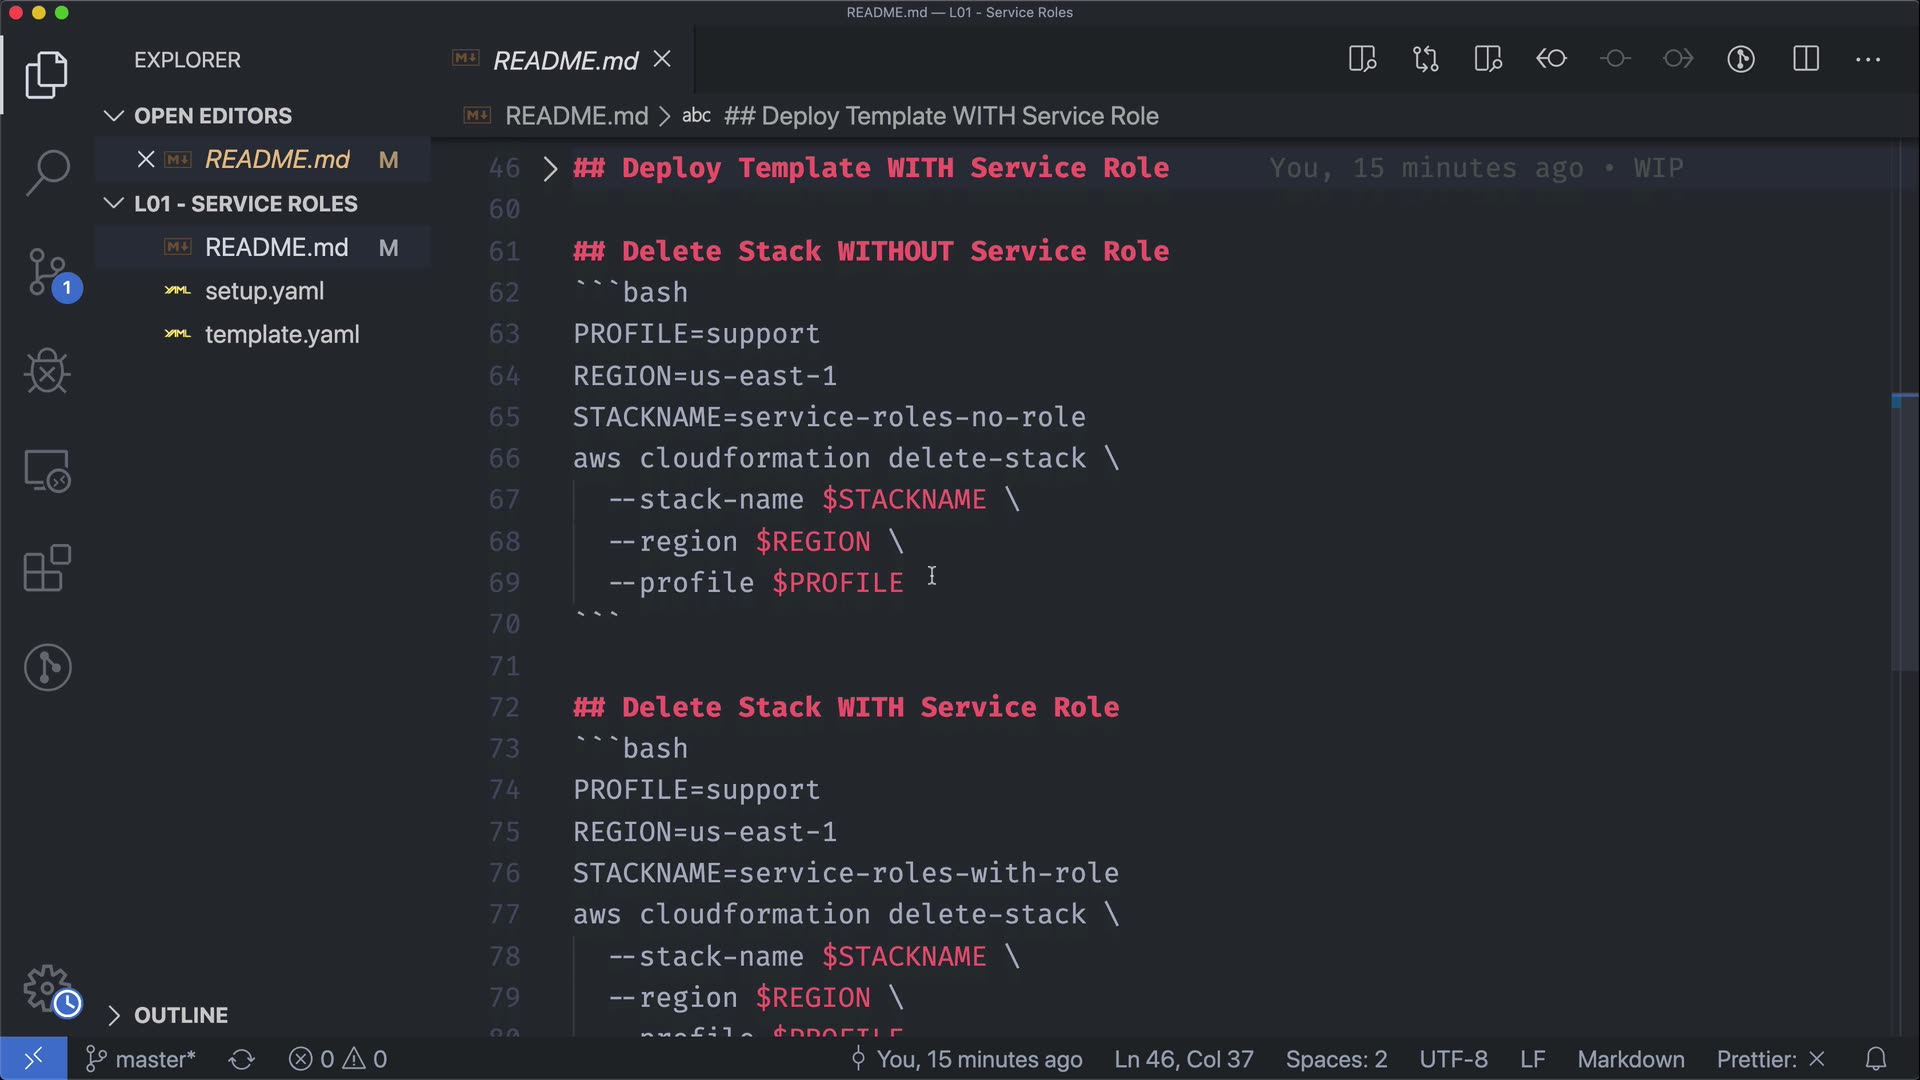
Task: Click the notifications bell in status bar
Action: tap(1876, 1059)
